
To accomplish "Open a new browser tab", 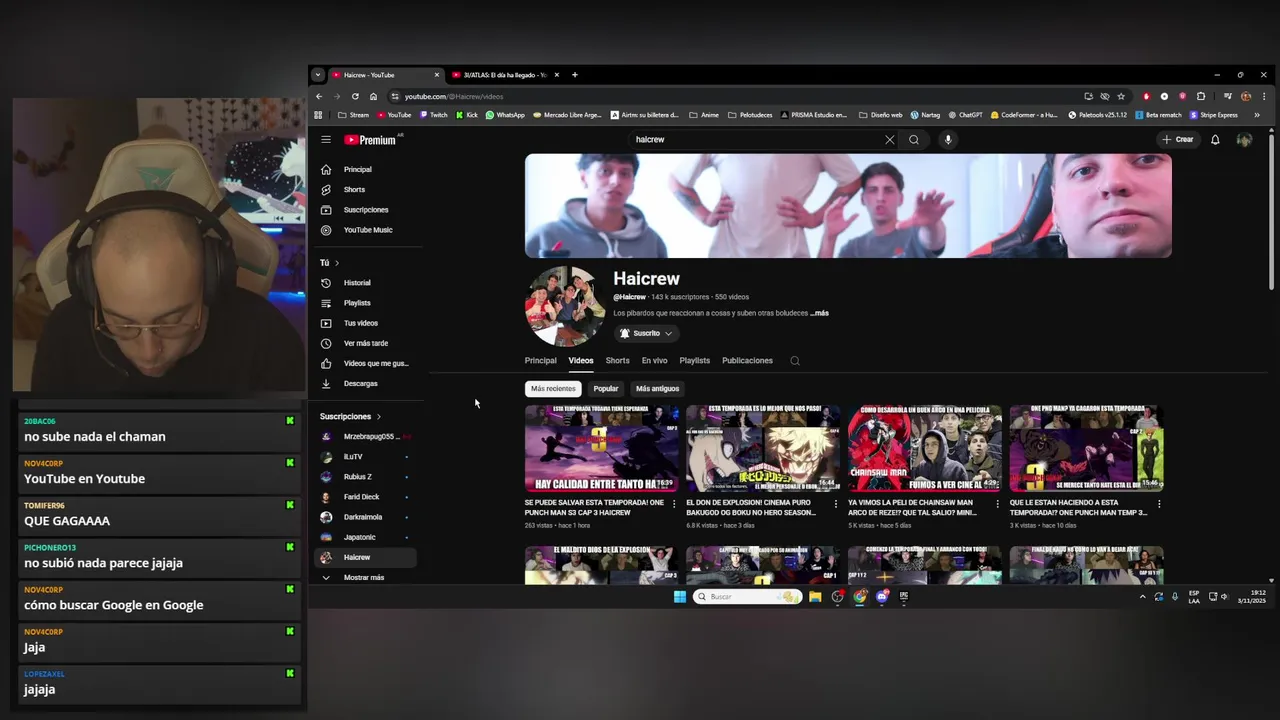I will [x=575, y=75].
